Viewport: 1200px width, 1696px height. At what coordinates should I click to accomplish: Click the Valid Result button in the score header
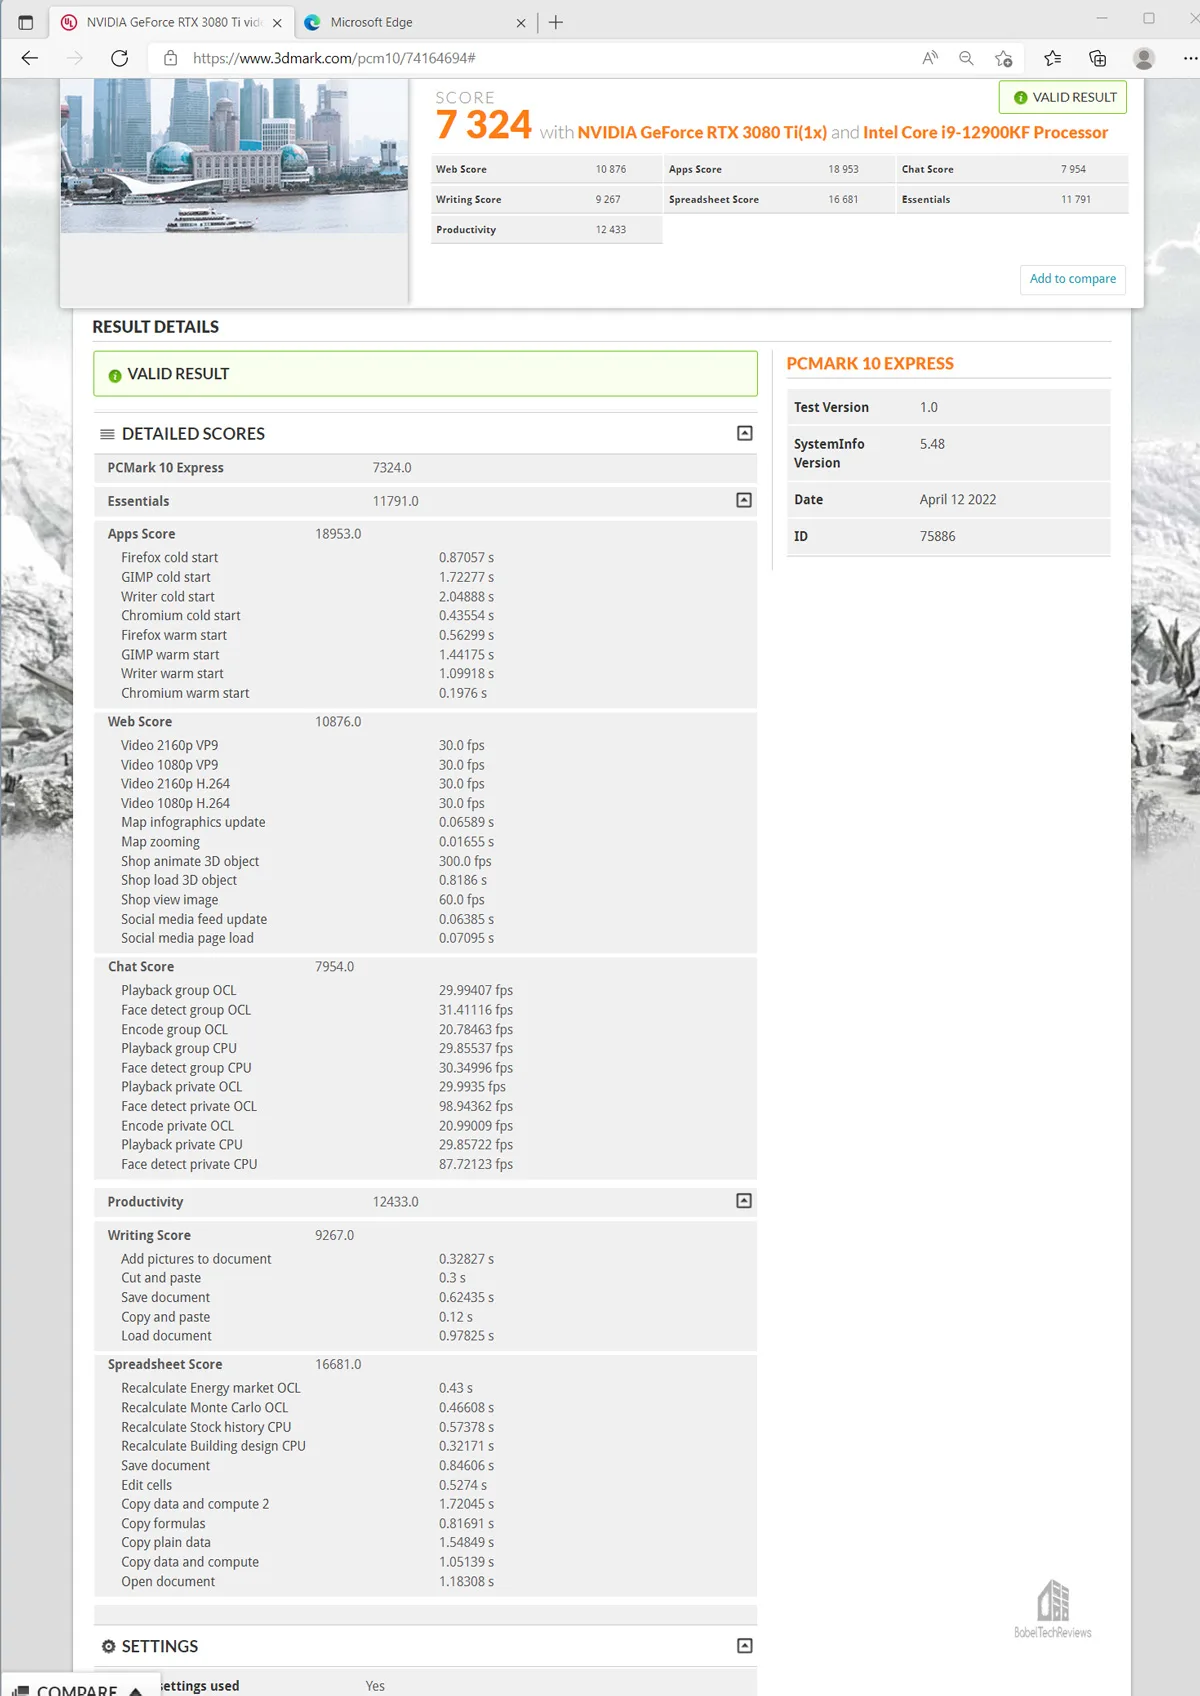point(1063,97)
